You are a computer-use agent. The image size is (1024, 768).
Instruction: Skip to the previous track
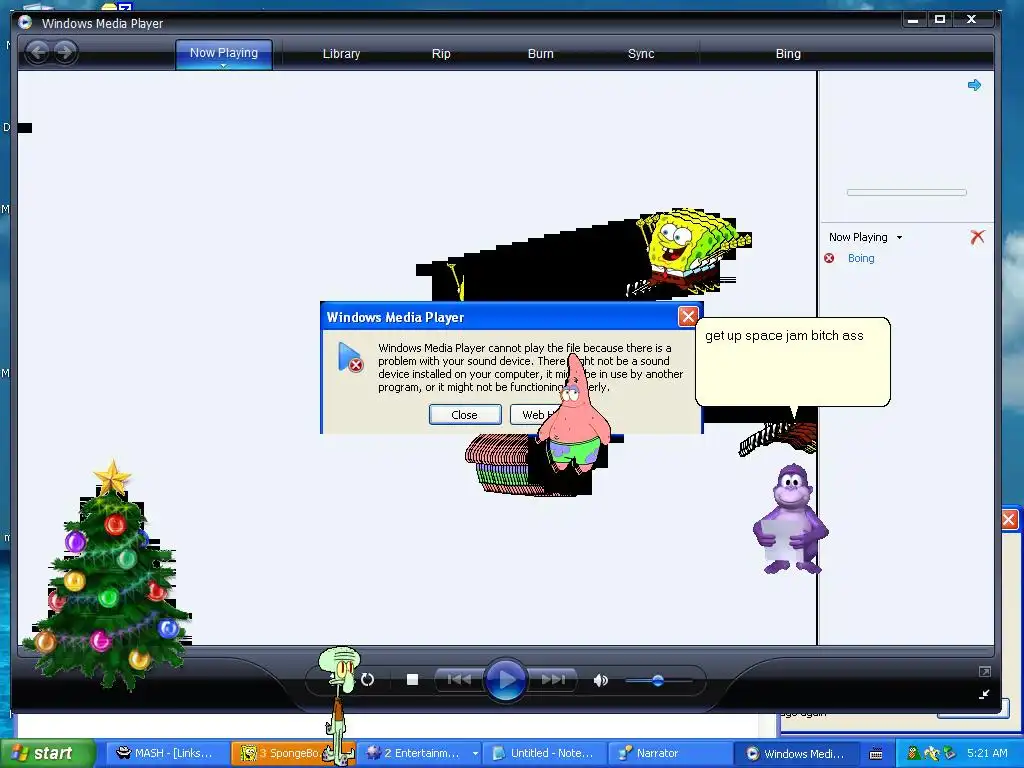[458, 680]
